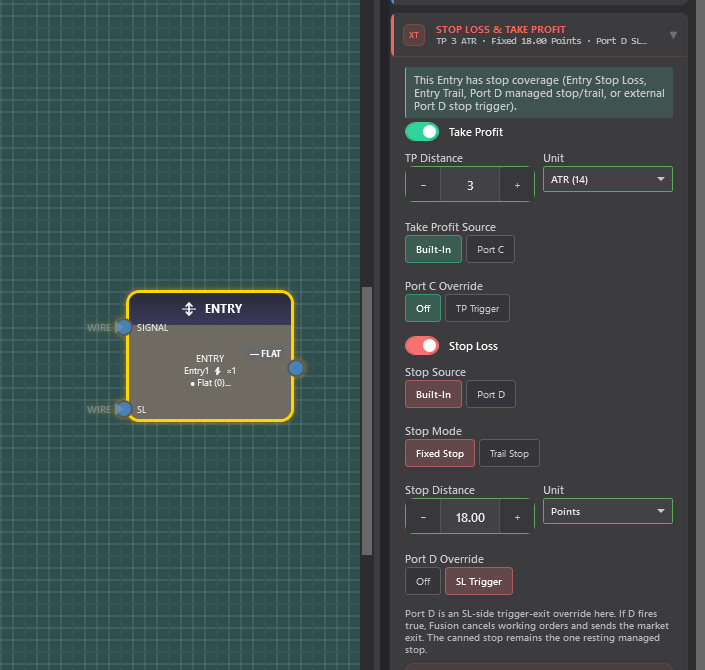Click the TP Distance value field
Image resolution: width=705 pixels, height=670 pixels.
tap(470, 185)
